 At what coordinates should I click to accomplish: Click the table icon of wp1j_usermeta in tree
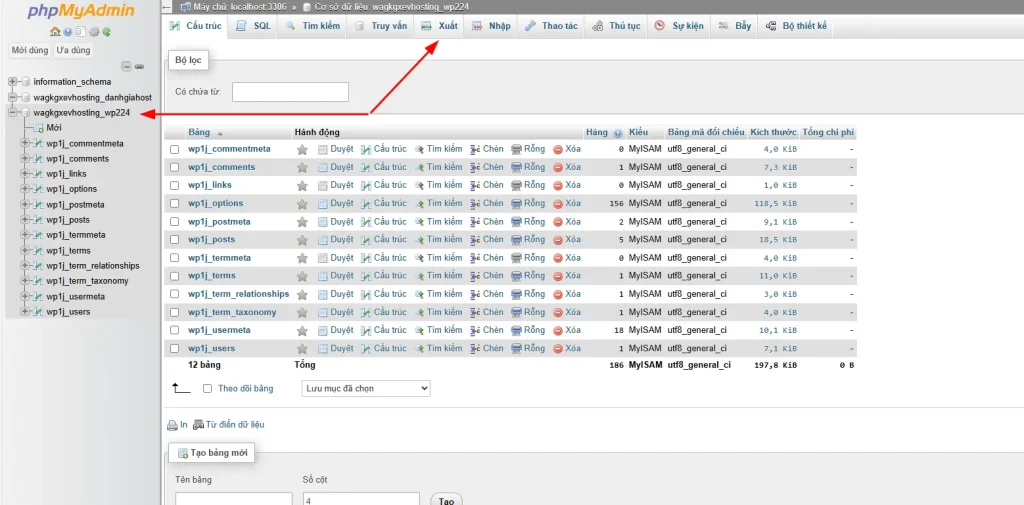coord(39,297)
